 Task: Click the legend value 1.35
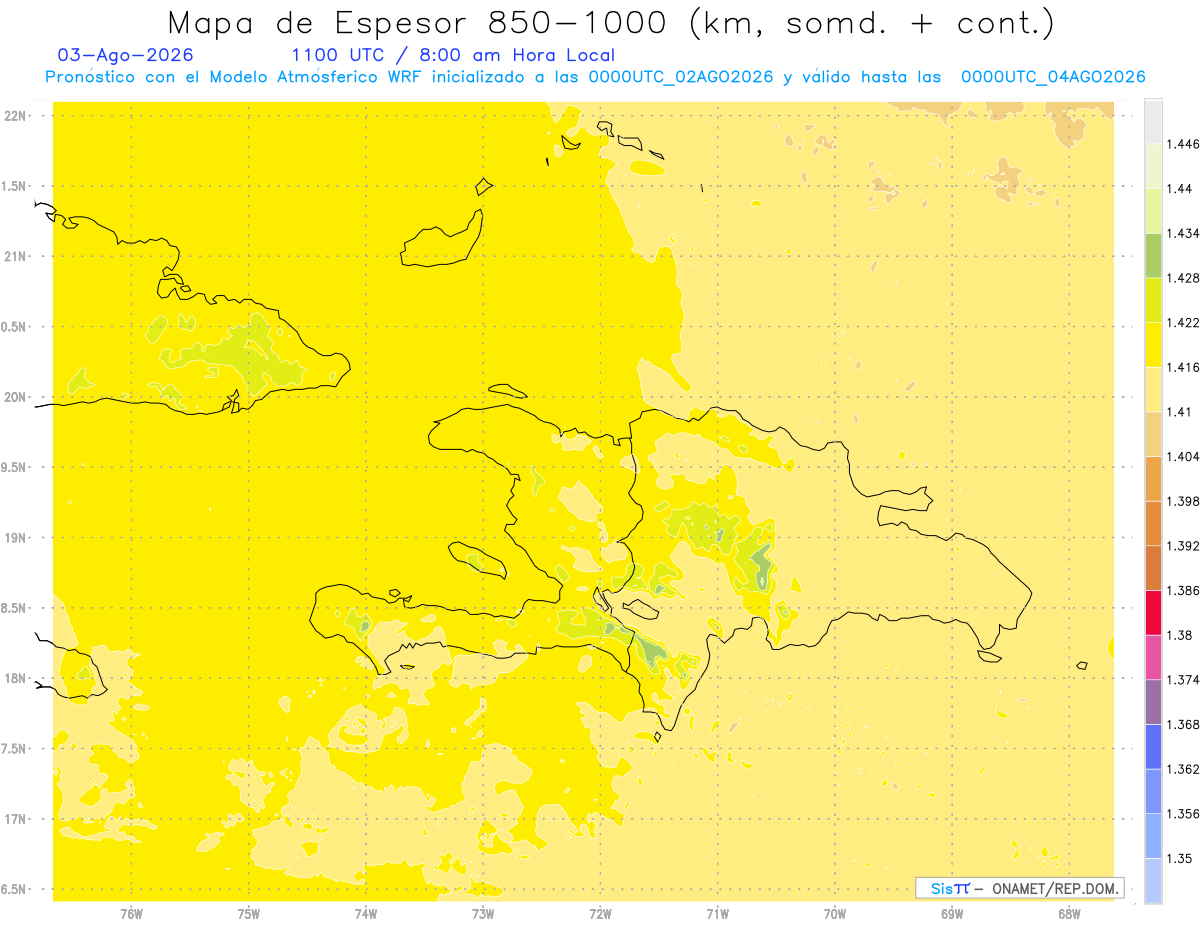pyautogui.click(x=1179, y=858)
